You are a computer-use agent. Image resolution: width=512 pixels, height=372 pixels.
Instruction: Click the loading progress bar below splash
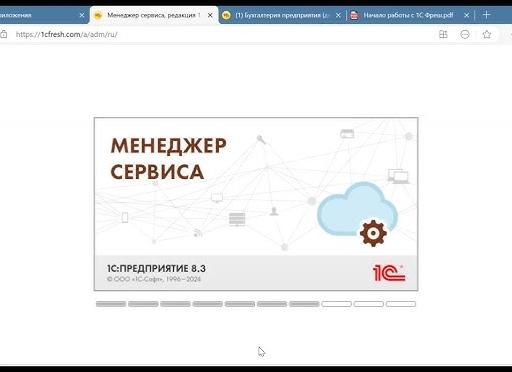pyautogui.click(x=256, y=304)
